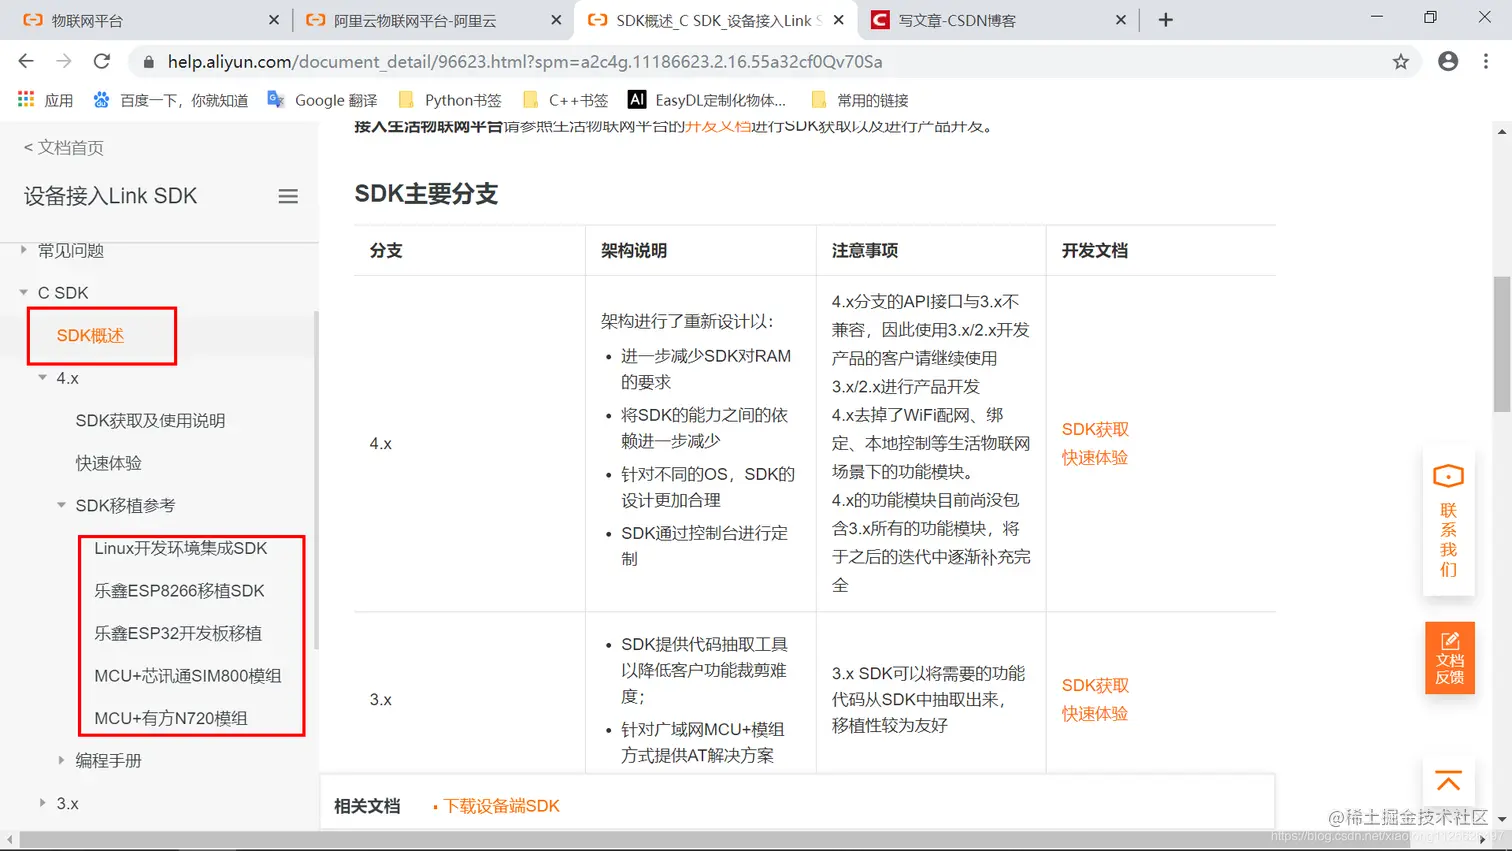The width and height of the screenshot is (1512, 851).
Task: Open SDK概述 in the sidebar
Action: pyautogui.click(x=90, y=336)
